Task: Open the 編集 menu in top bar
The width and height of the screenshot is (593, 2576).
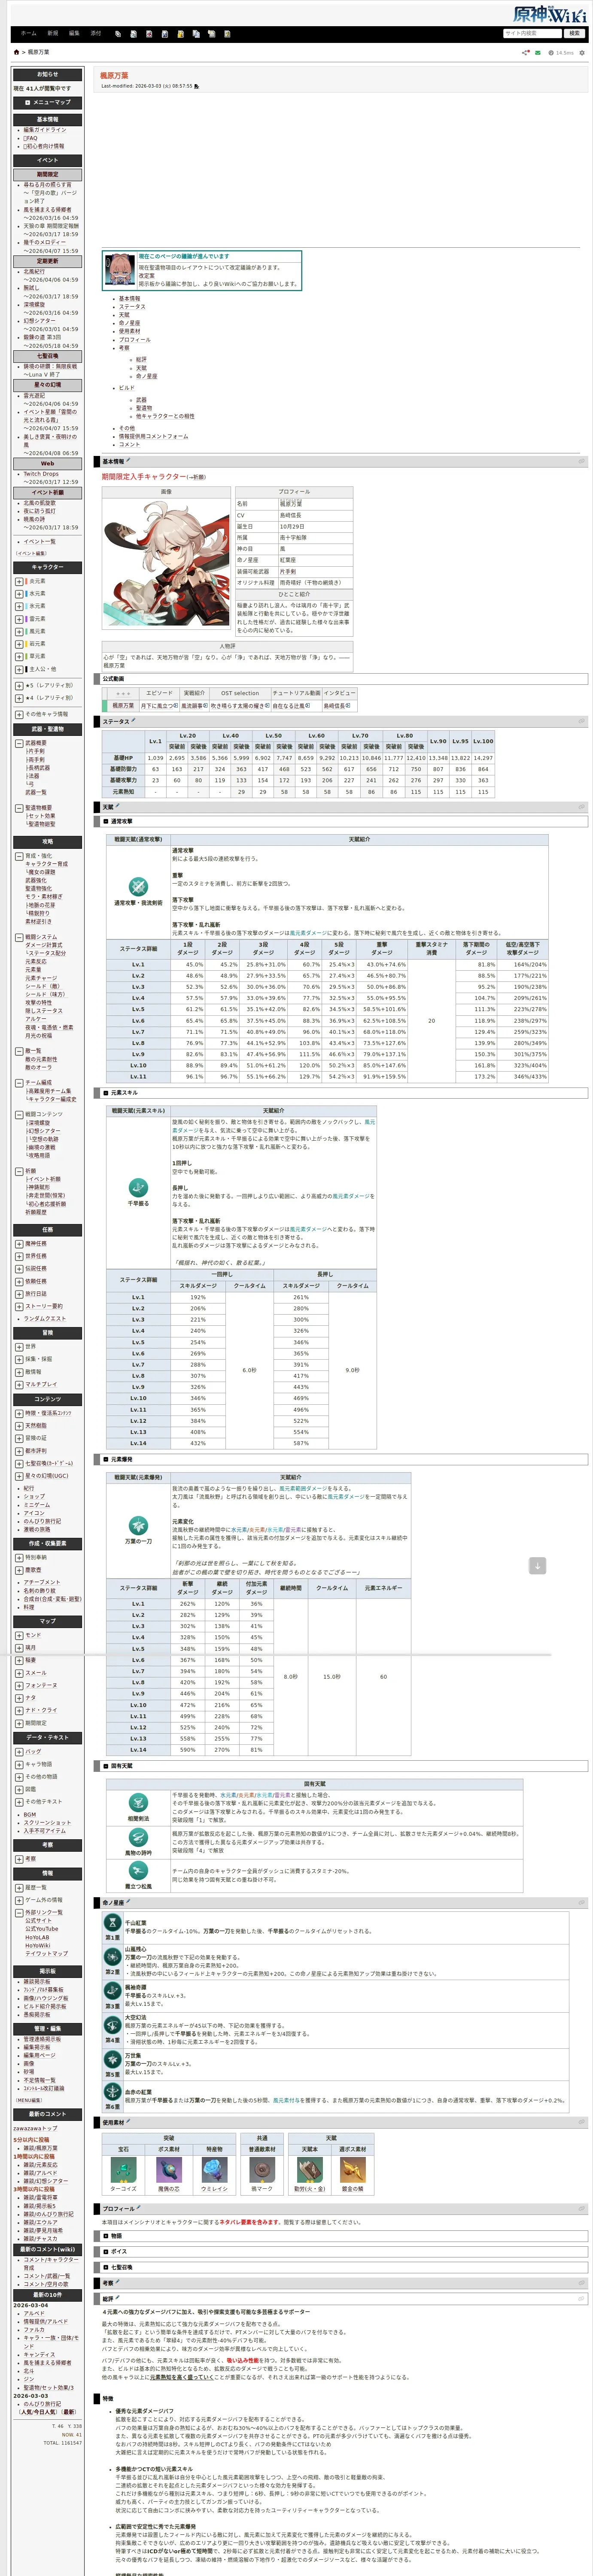Action: coord(74,33)
